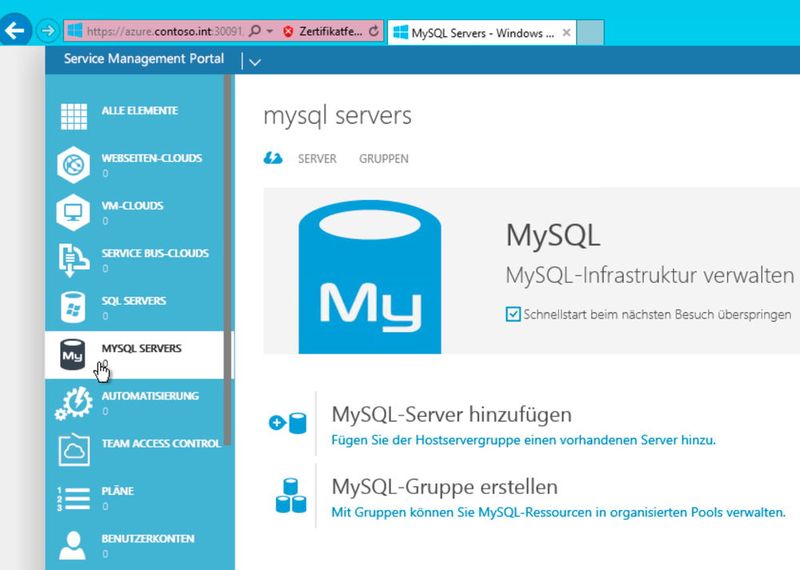Open SQL SERVERS in sidebar
This screenshot has width=800, height=570.
[x=134, y=301]
